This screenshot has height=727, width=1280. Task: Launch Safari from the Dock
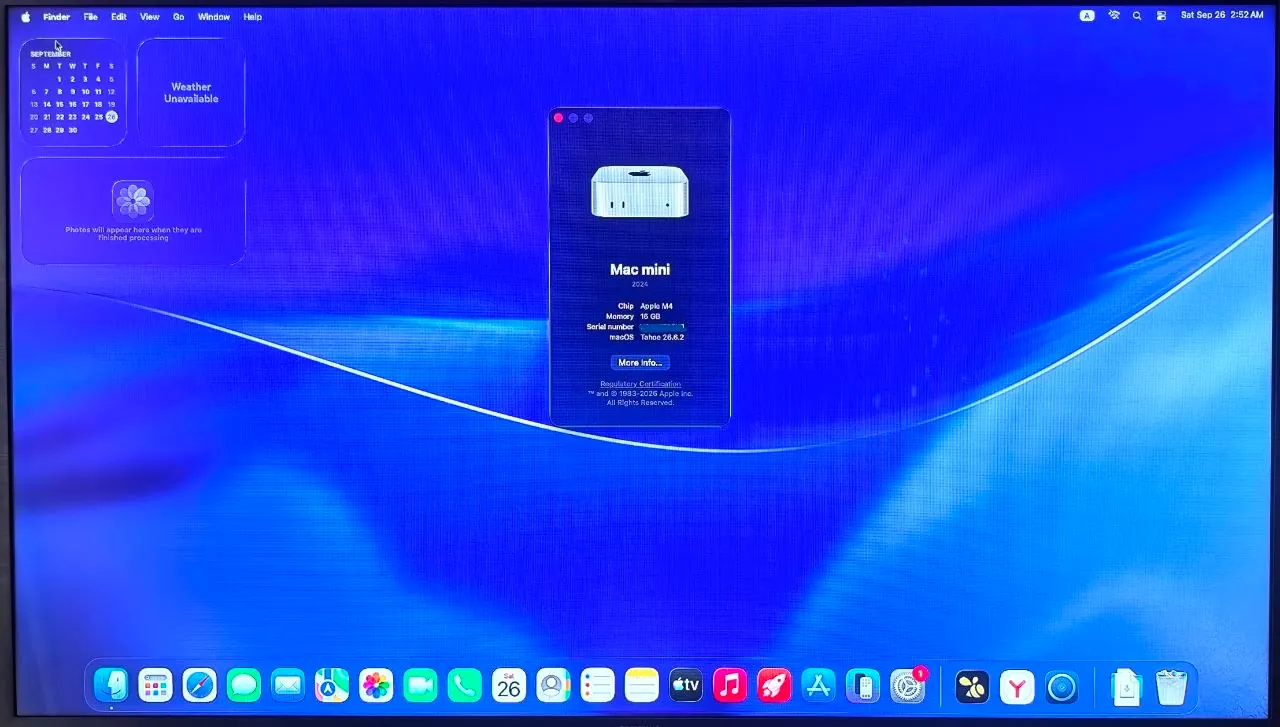[199, 685]
